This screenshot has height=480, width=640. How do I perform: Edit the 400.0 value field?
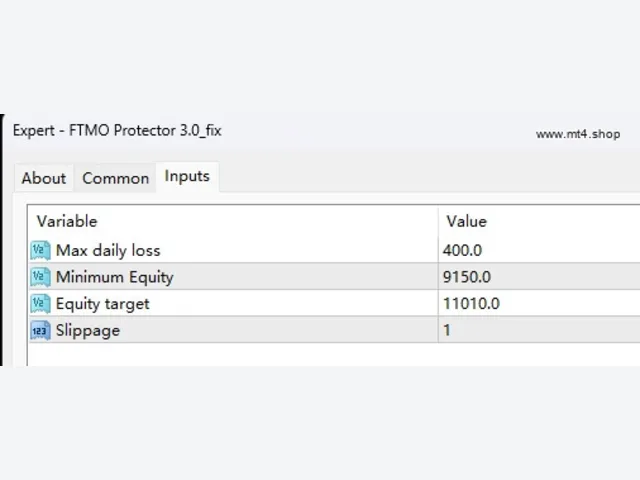coord(539,250)
